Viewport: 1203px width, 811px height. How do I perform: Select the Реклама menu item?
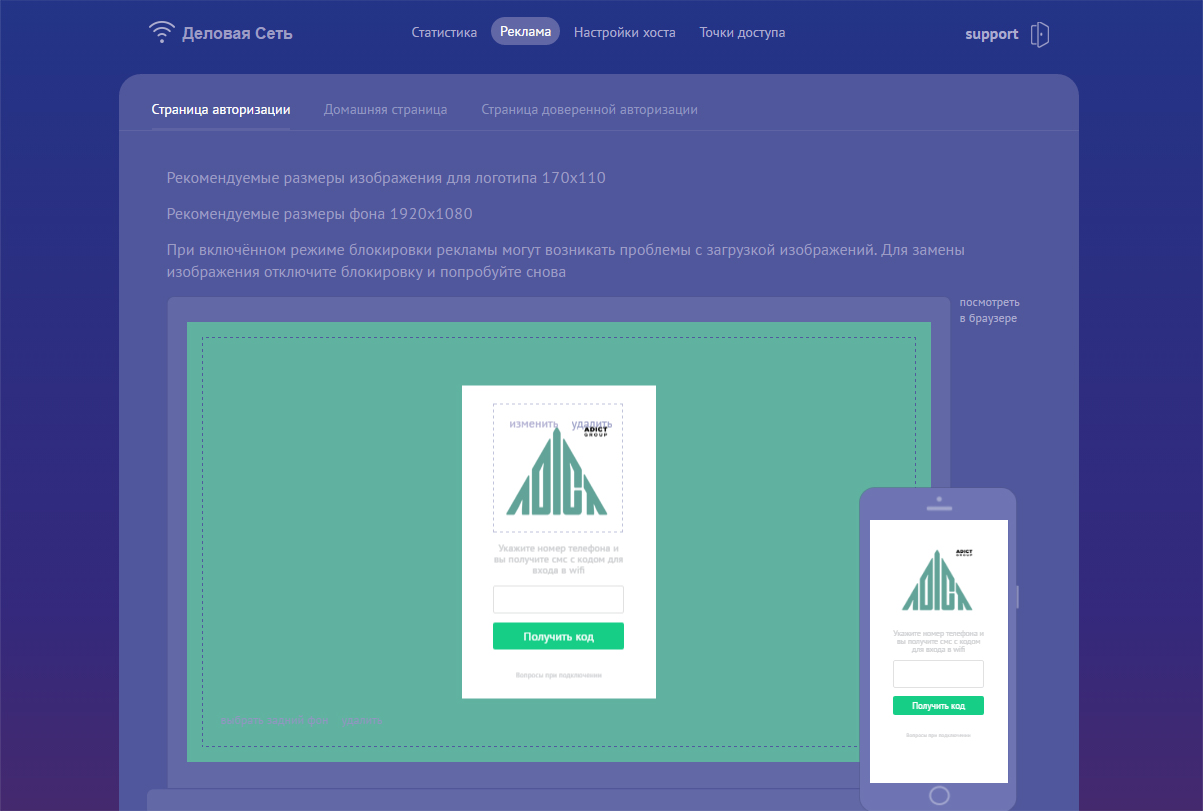click(x=525, y=32)
